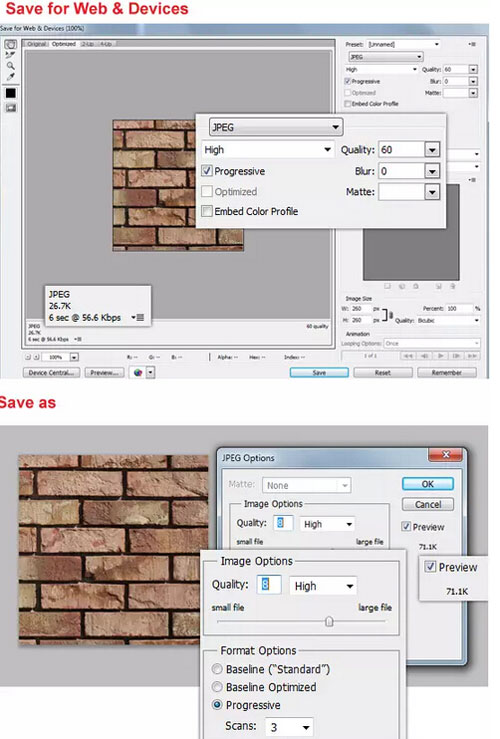Select the Eyedropper tool
Image resolution: width=500 pixels, height=739 pixels.
click(x=10, y=77)
